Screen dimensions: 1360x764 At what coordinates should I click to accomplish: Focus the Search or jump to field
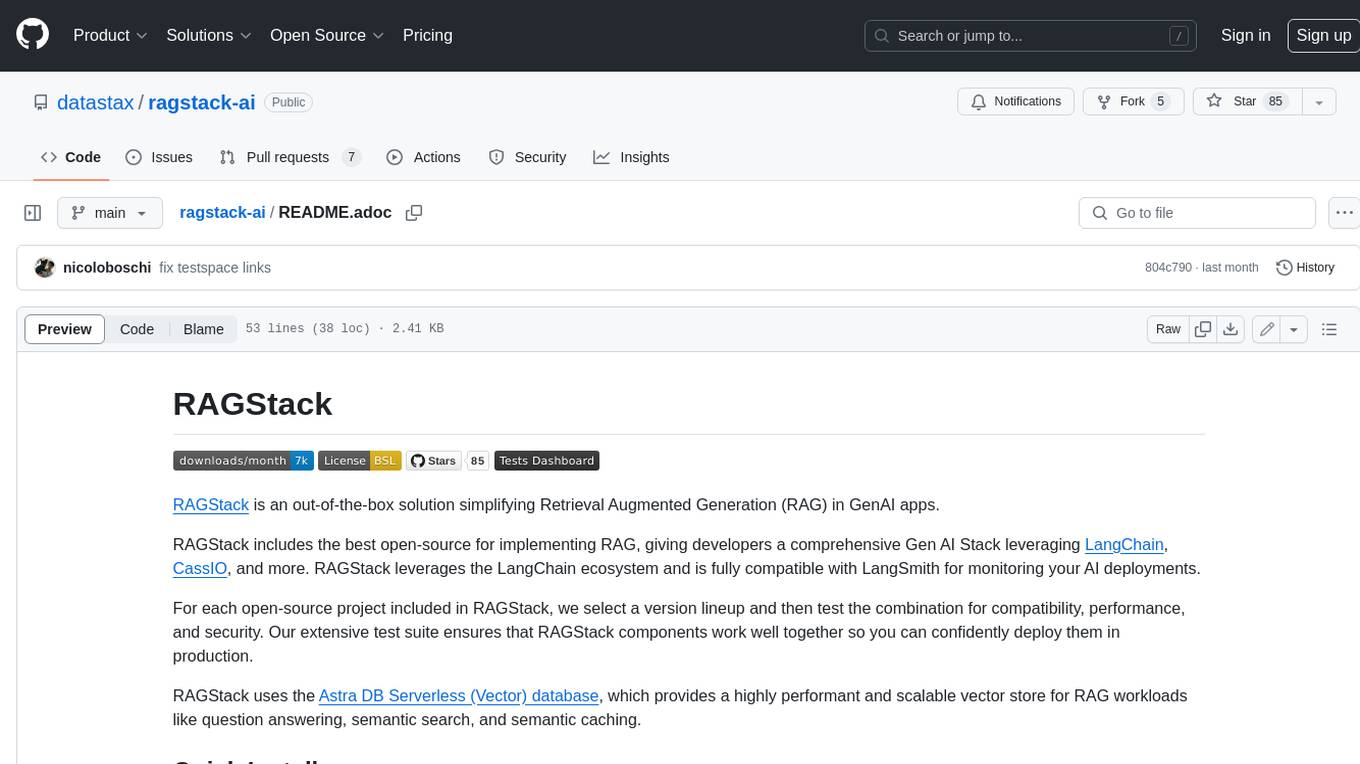point(1030,36)
